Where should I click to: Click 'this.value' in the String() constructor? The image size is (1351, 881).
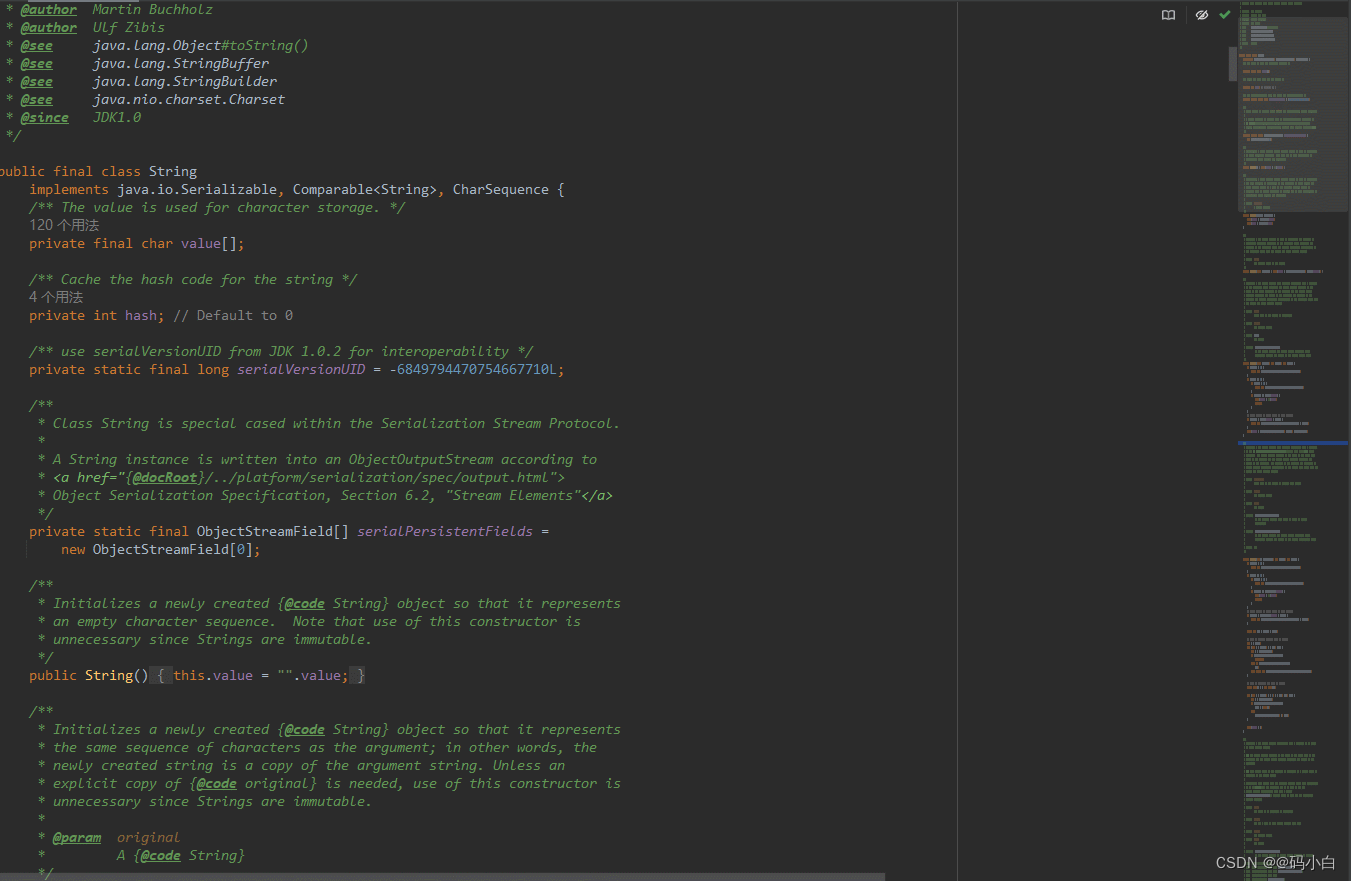213,675
